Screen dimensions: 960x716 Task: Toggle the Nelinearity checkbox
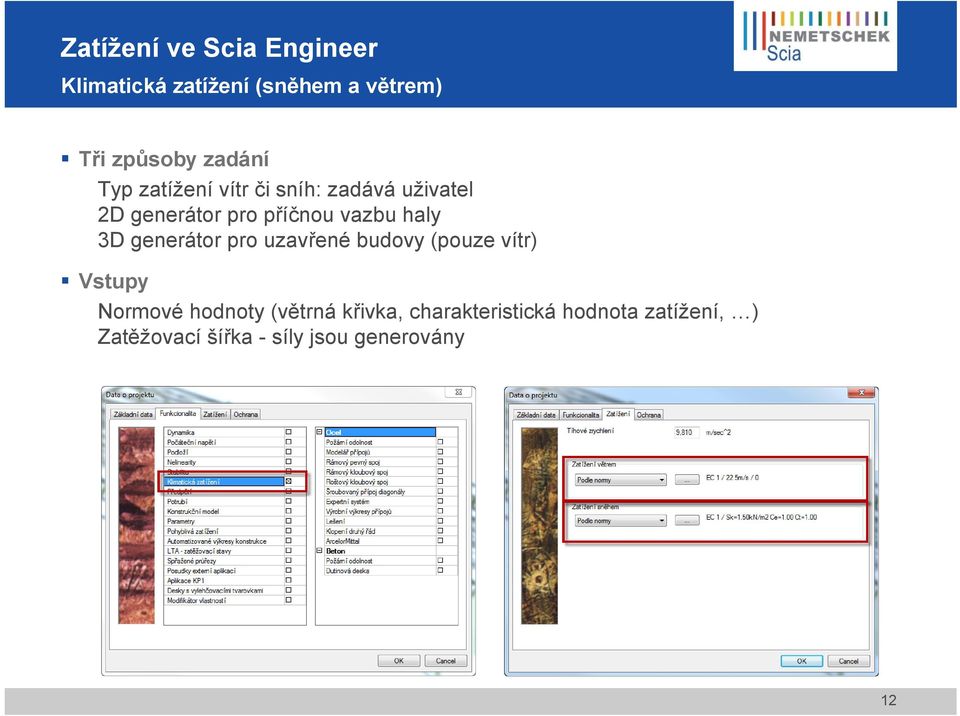pyautogui.click(x=288, y=462)
